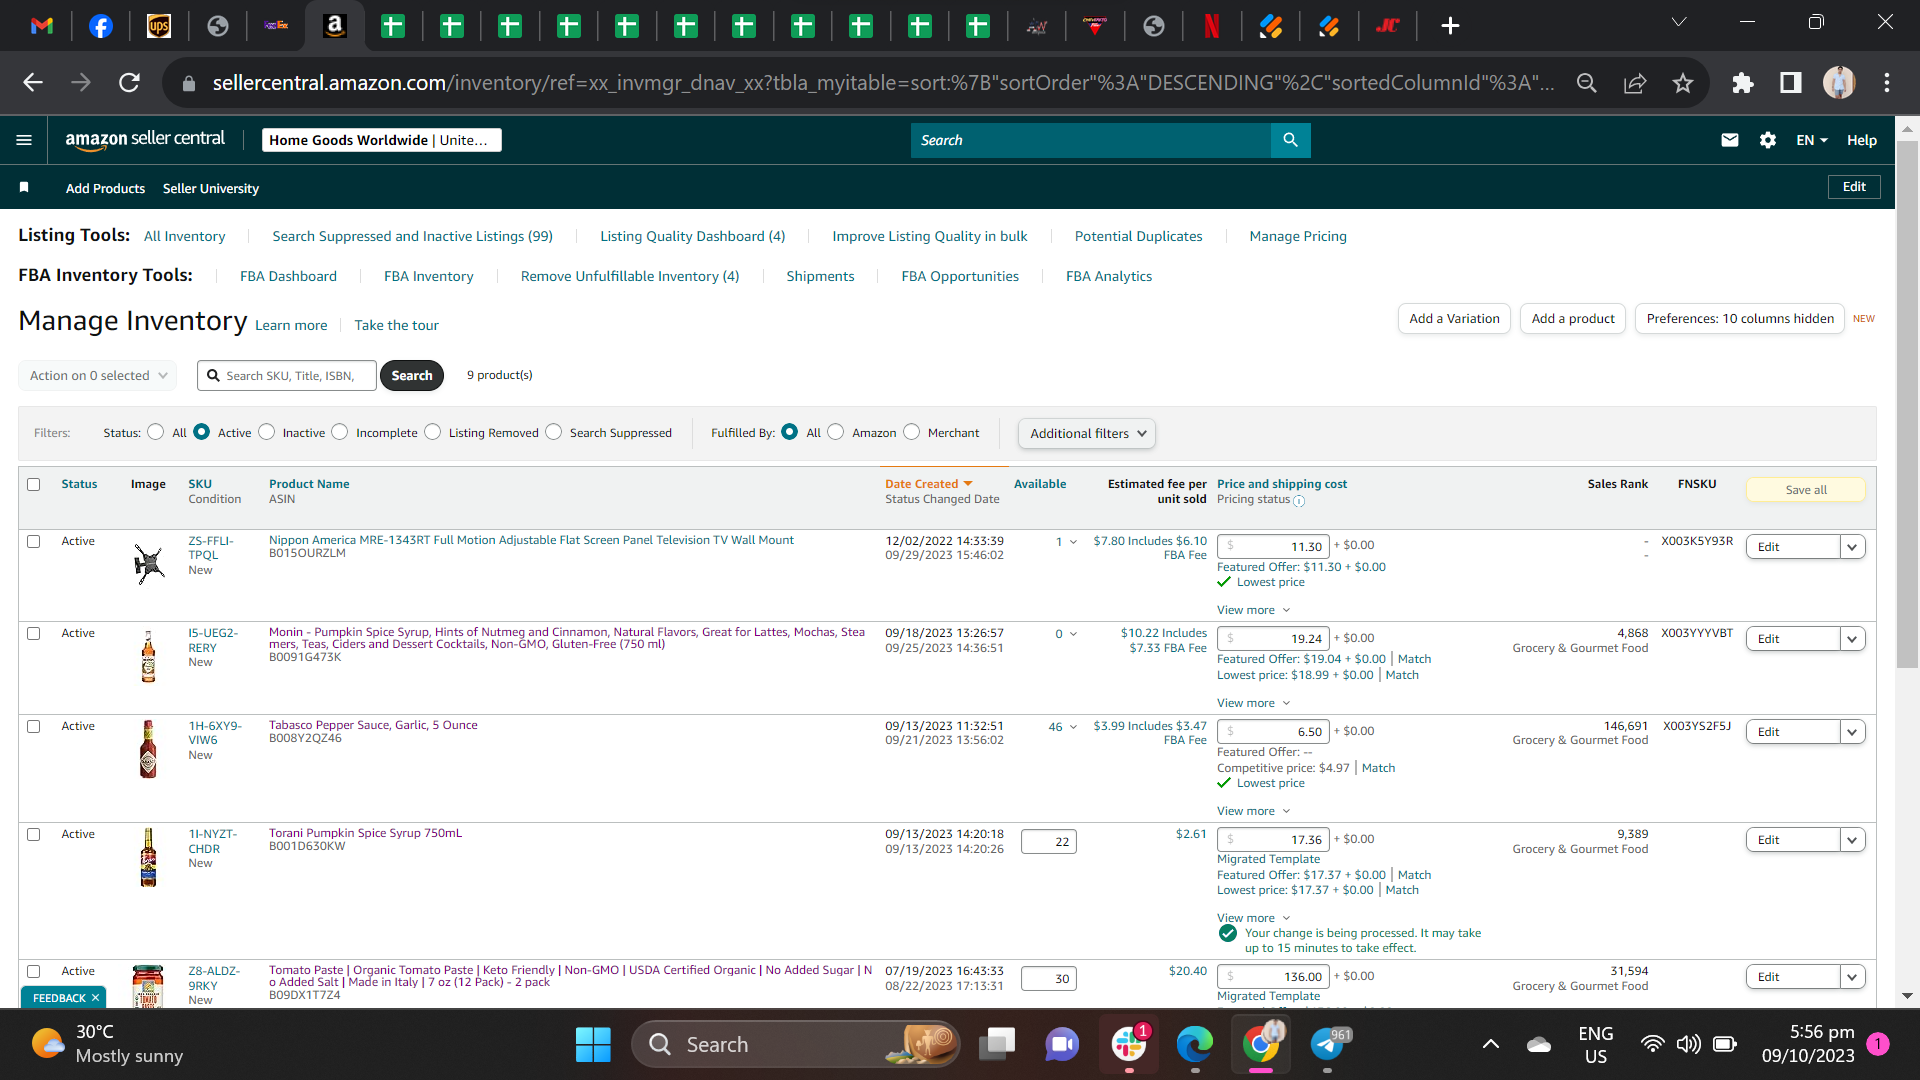This screenshot has height=1080, width=1920.
Task: Expand available quantity chevron for Tabasco row
Action: (x=1073, y=727)
